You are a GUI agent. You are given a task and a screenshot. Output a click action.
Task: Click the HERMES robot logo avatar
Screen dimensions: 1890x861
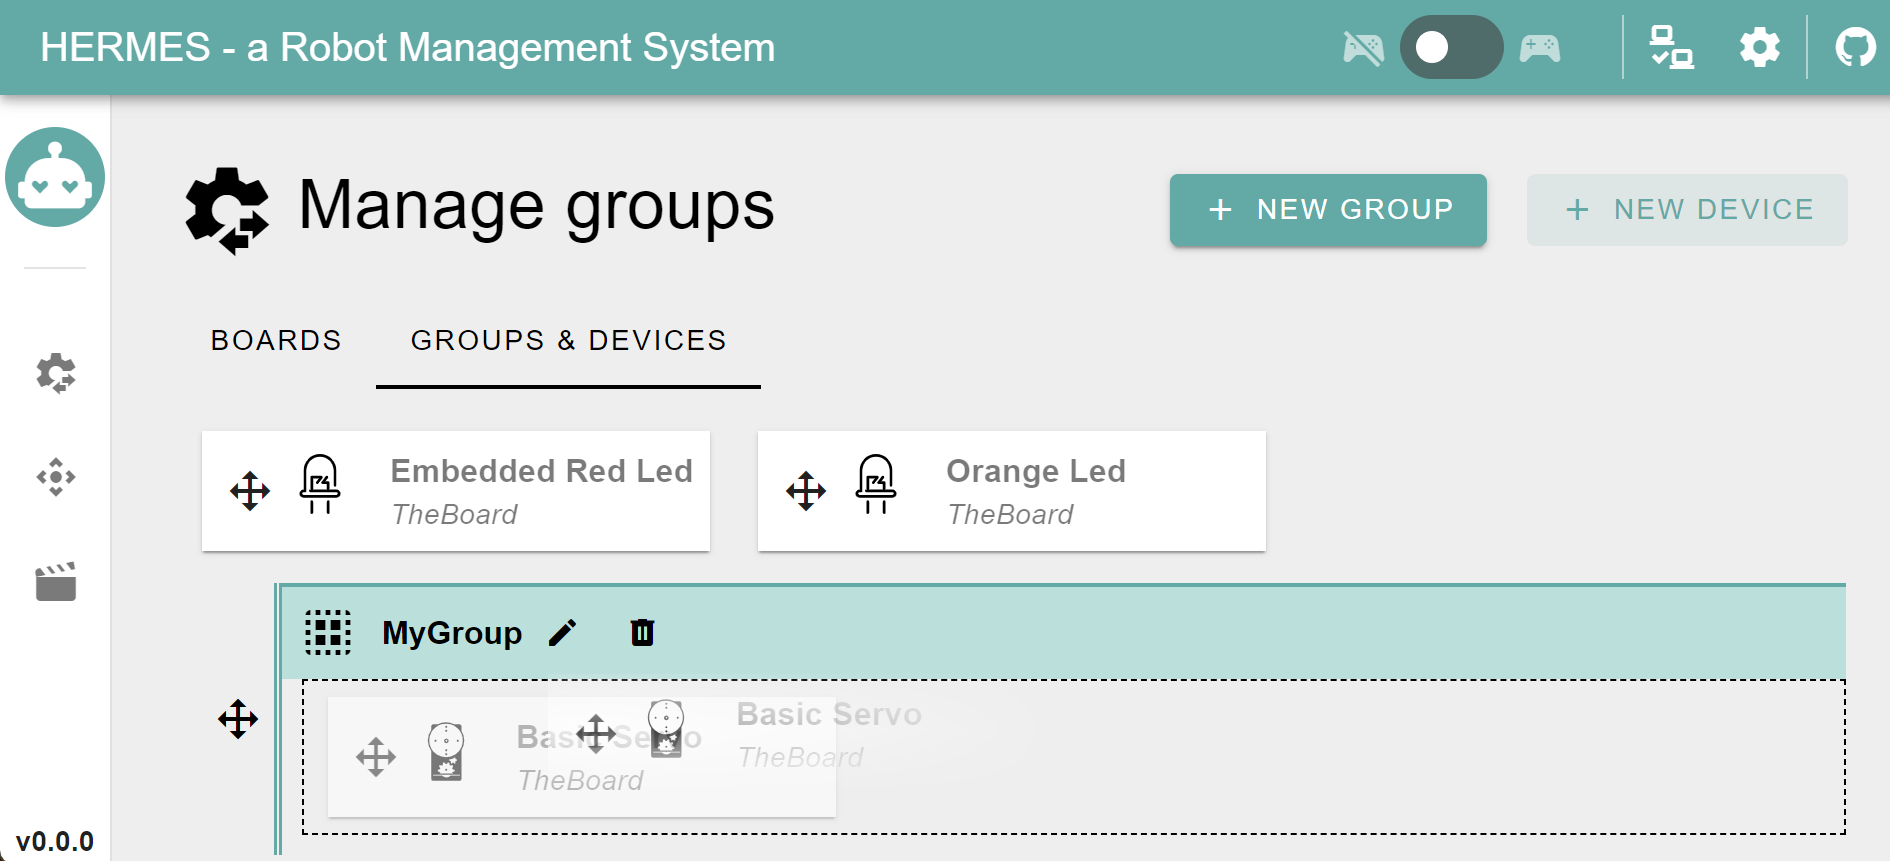tap(55, 177)
